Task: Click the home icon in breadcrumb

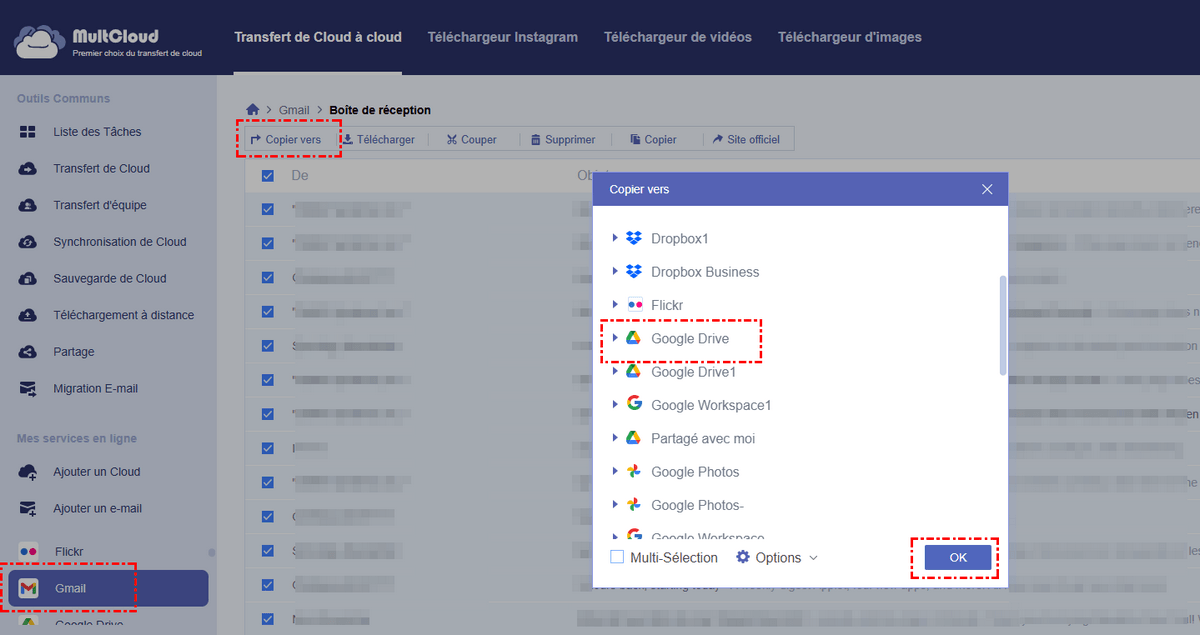Action: click(x=253, y=110)
